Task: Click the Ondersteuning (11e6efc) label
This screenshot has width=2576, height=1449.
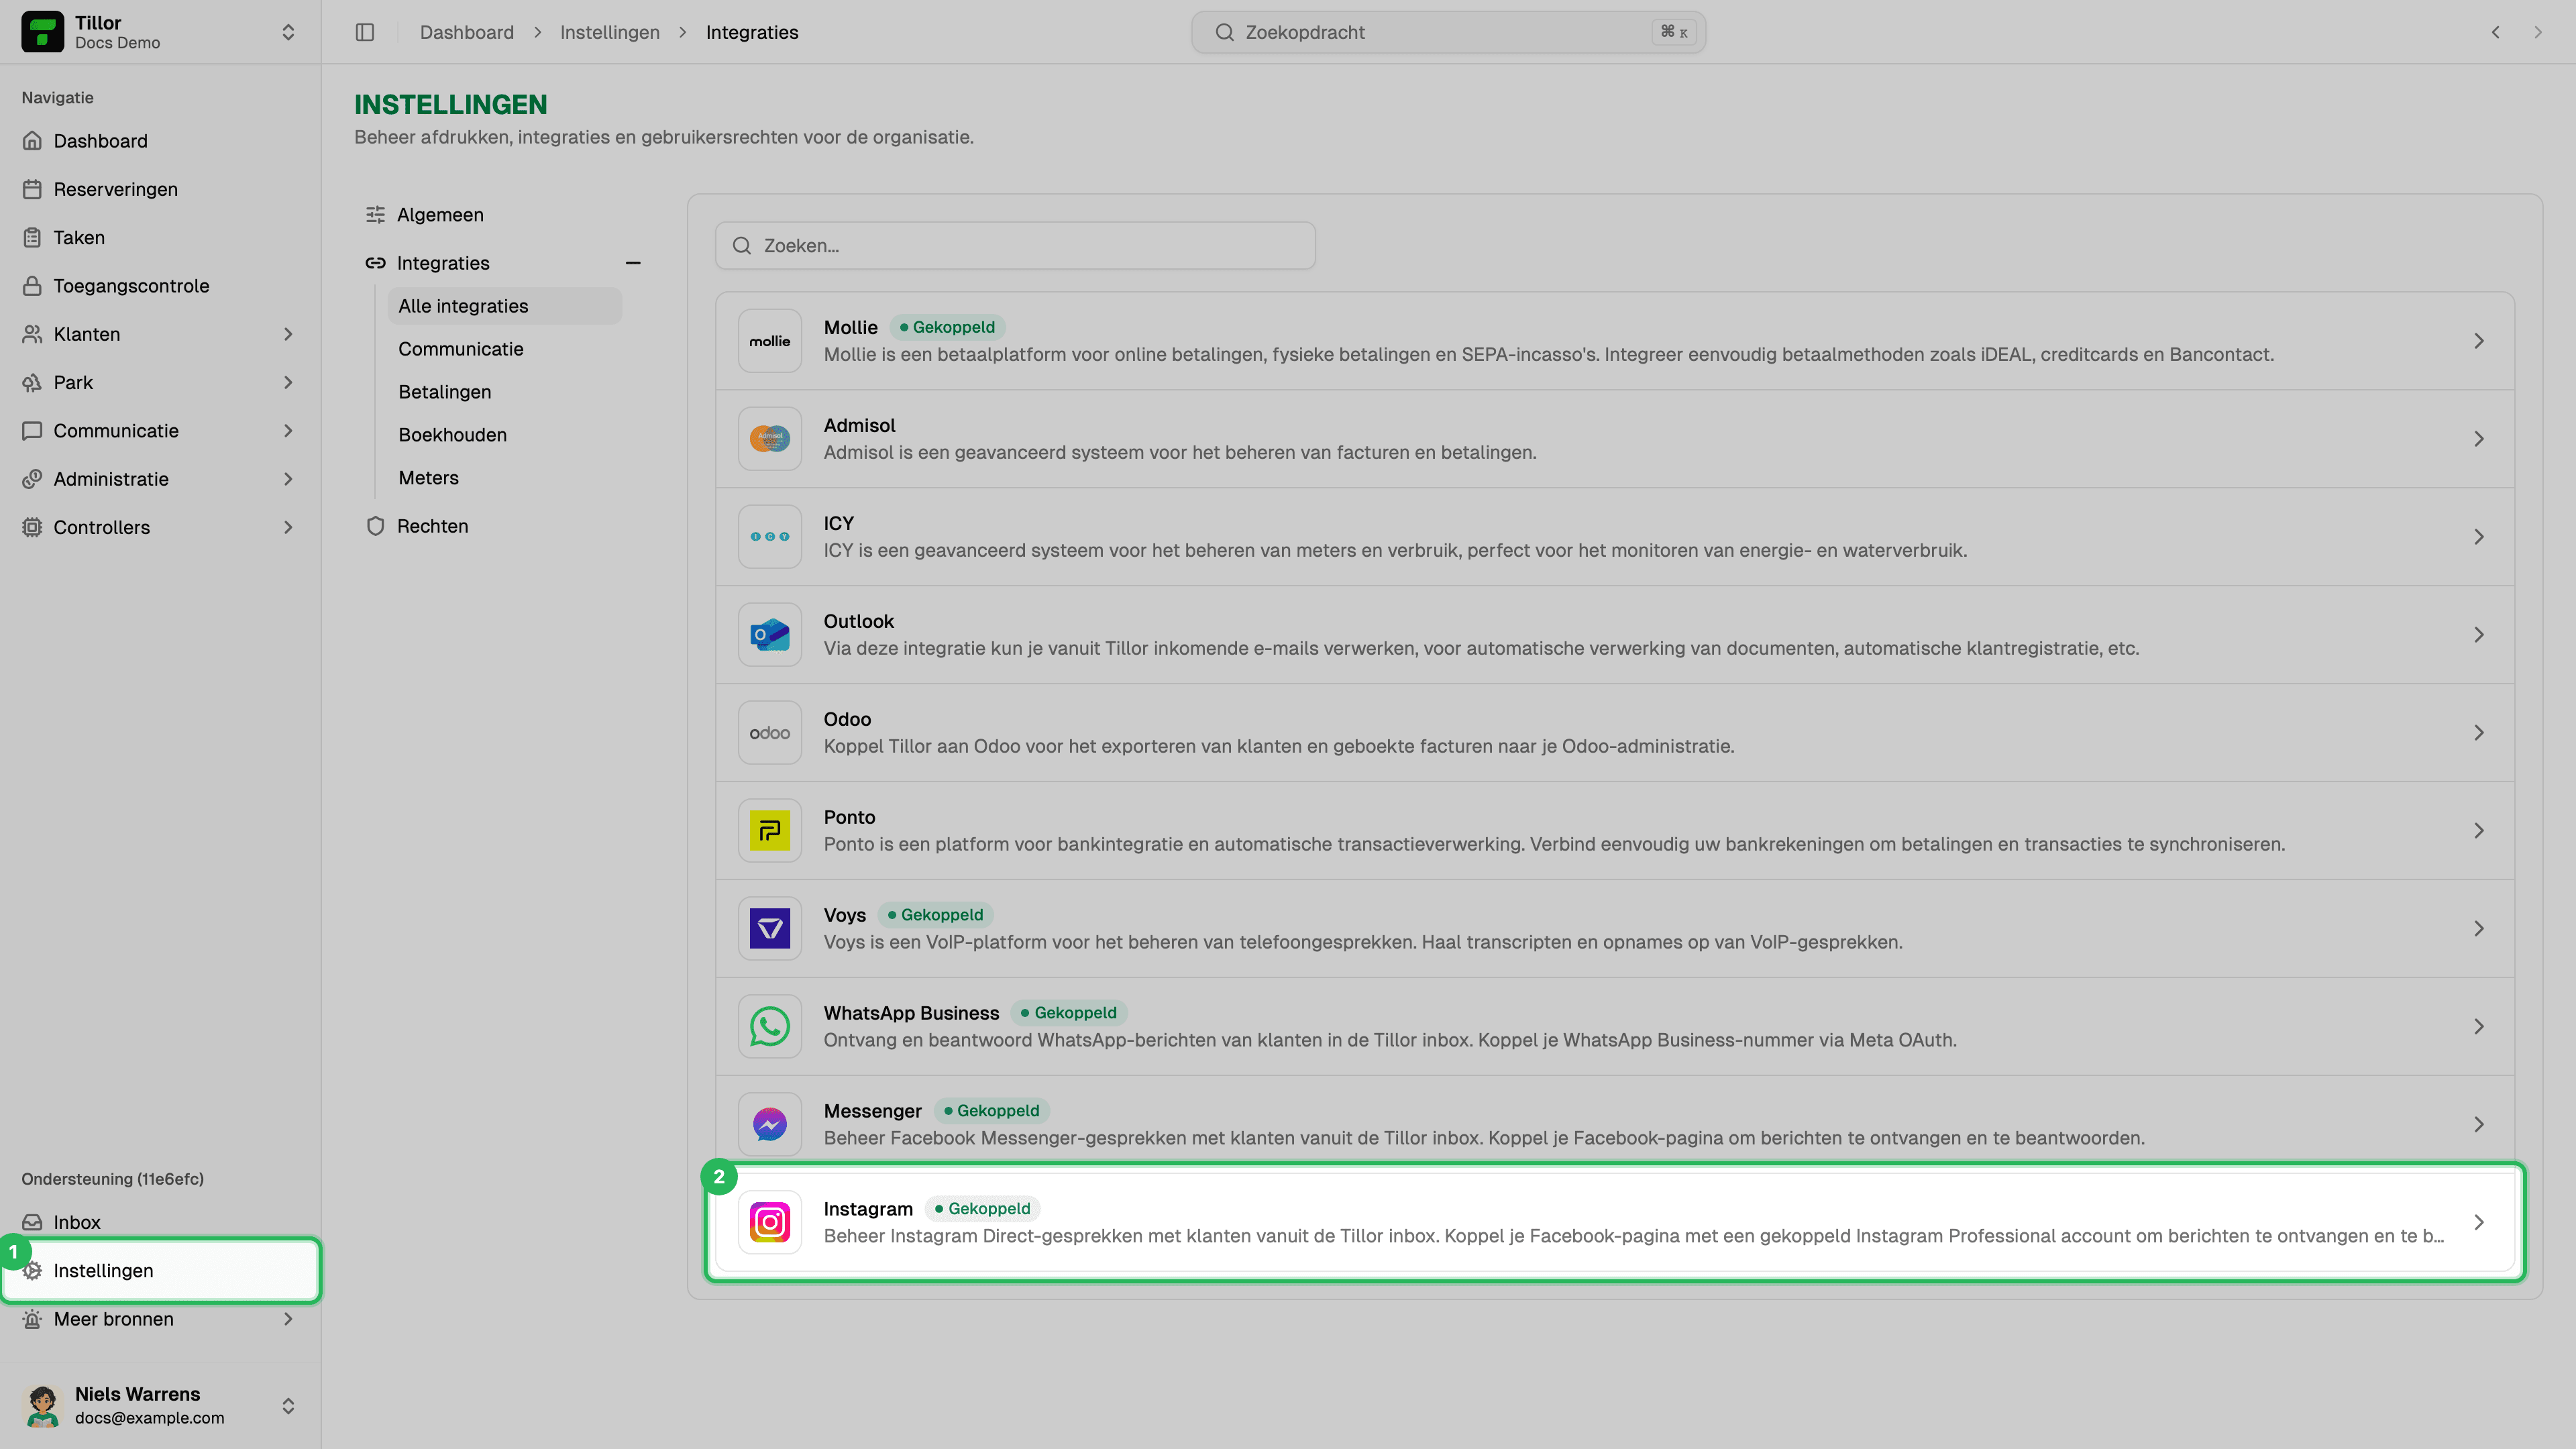Action: (x=112, y=1179)
